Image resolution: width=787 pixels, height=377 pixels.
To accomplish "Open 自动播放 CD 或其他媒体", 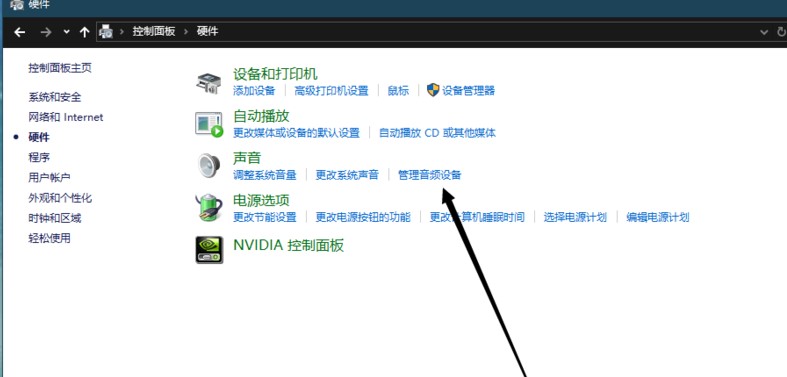I will point(437,133).
